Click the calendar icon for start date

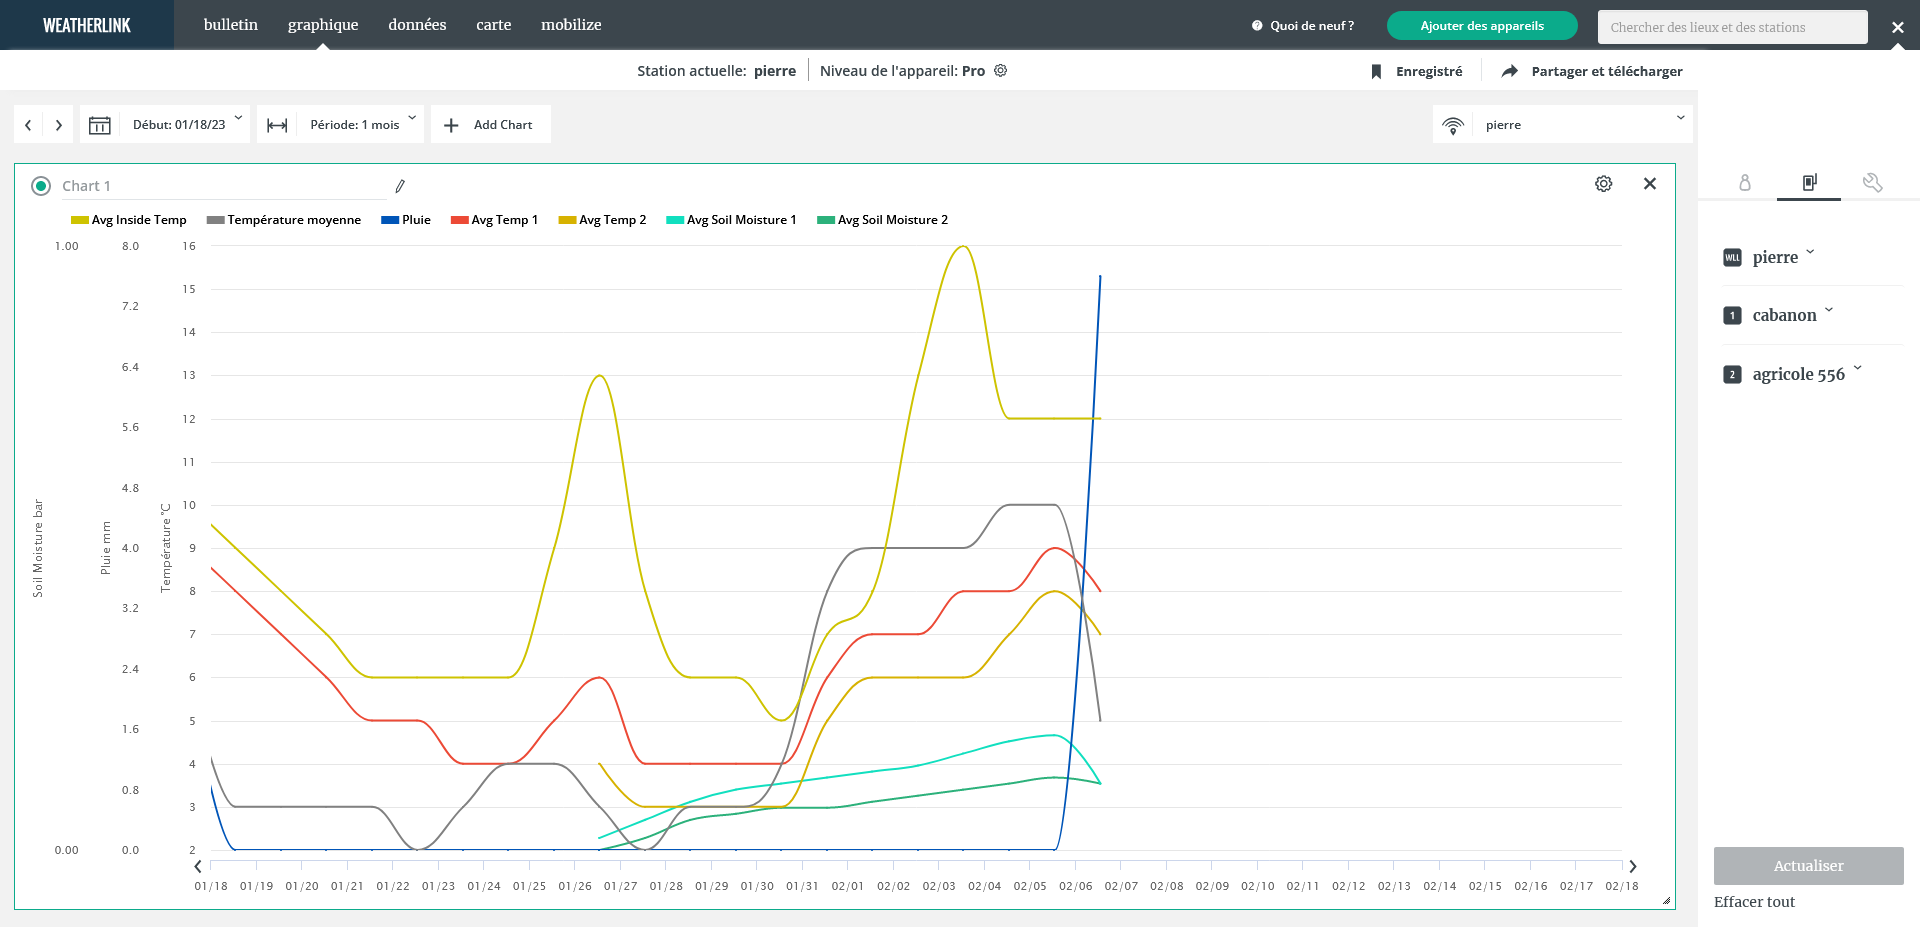pyautogui.click(x=100, y=125)
